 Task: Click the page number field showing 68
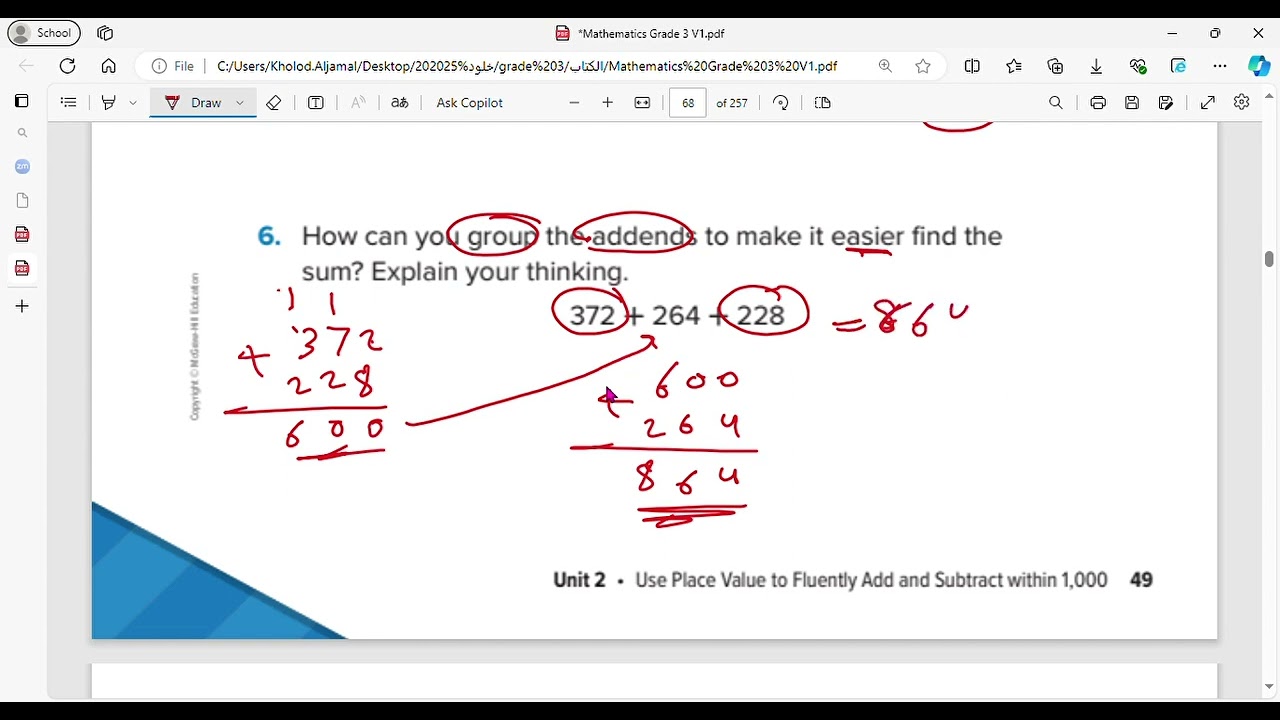pos(688,103)
